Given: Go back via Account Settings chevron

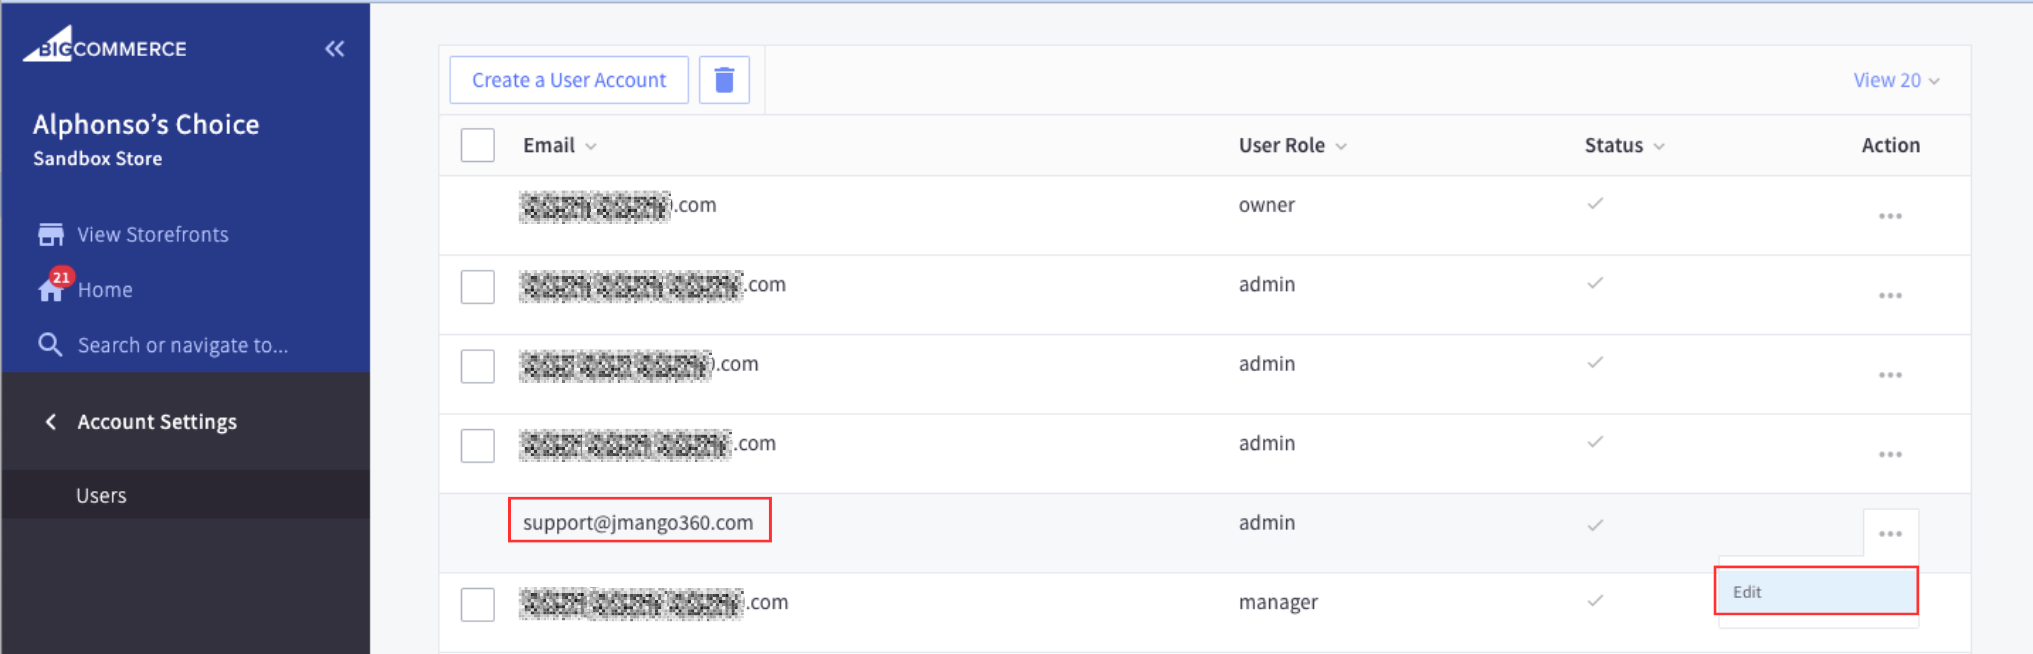Looking at the screenshot, I should (51, 422).
